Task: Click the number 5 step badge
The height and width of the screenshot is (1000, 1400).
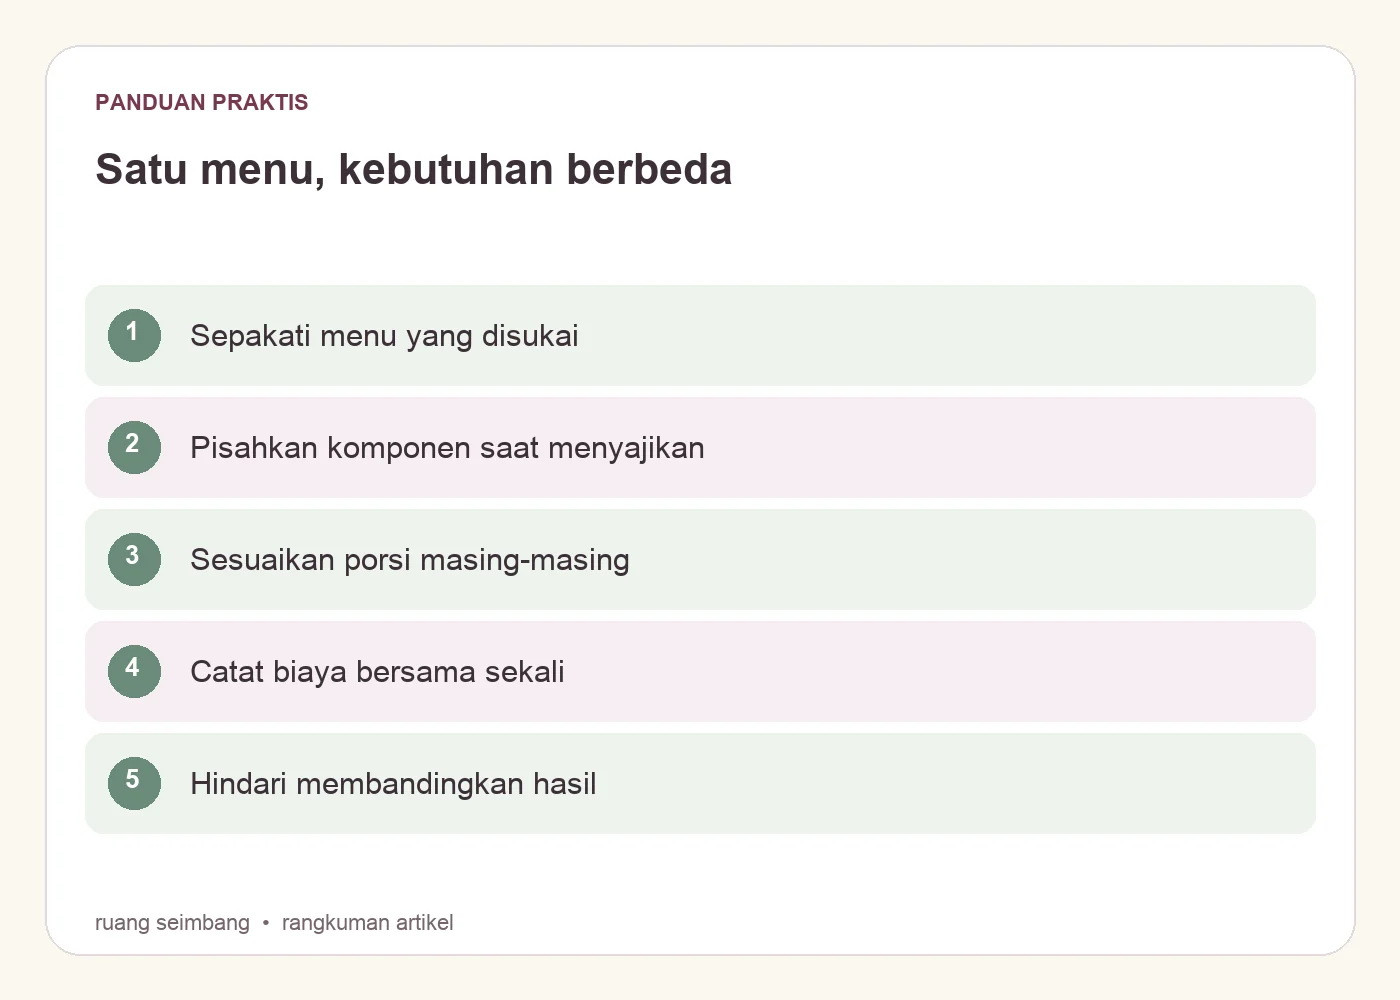Action: pos(134,783)
